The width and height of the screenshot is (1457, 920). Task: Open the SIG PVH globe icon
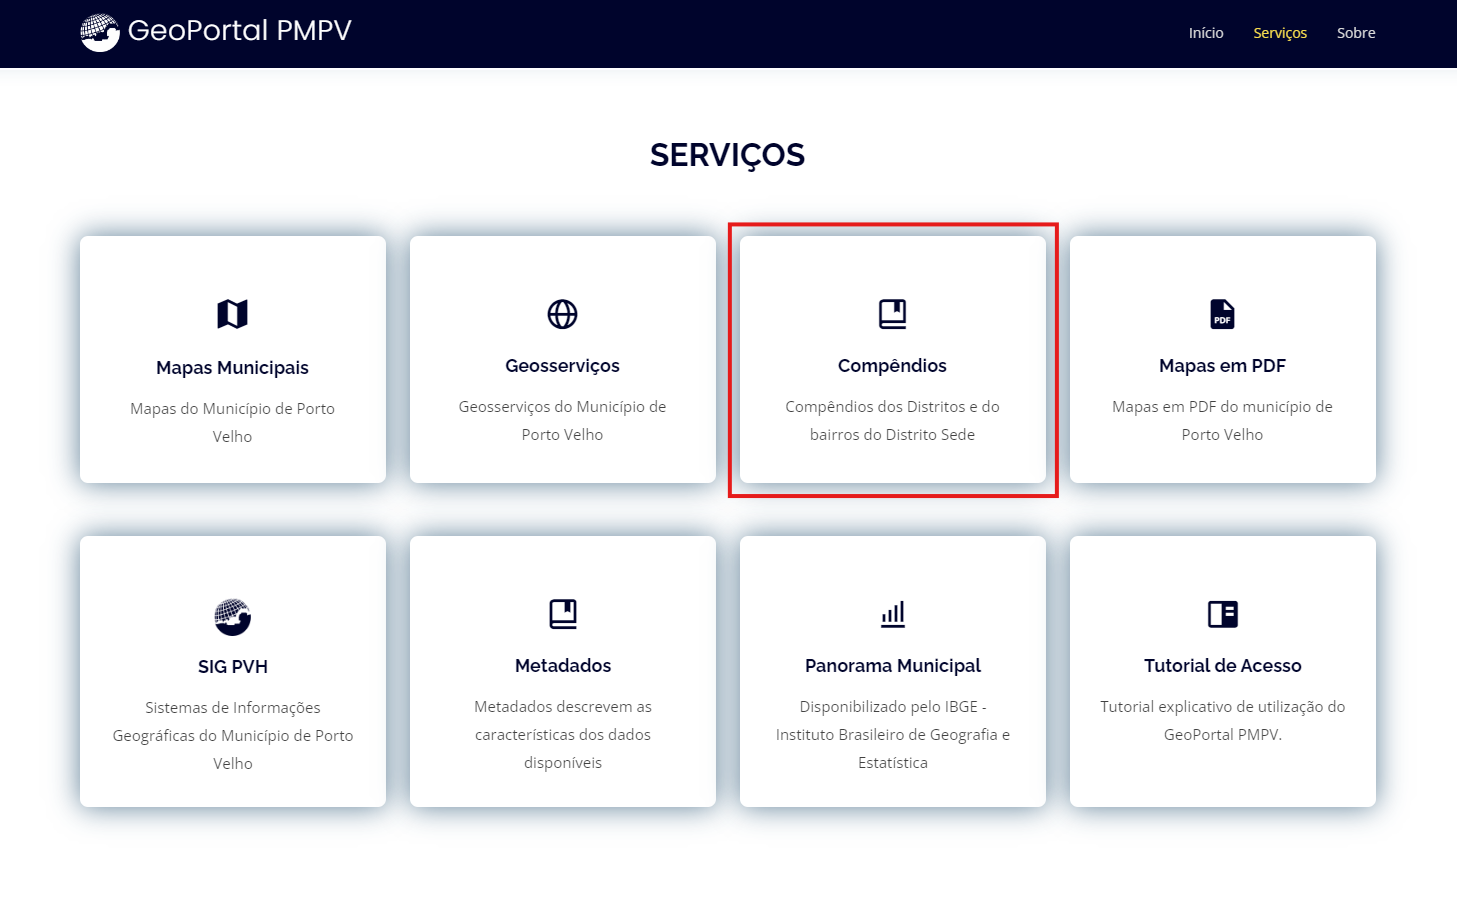[232, 617]
